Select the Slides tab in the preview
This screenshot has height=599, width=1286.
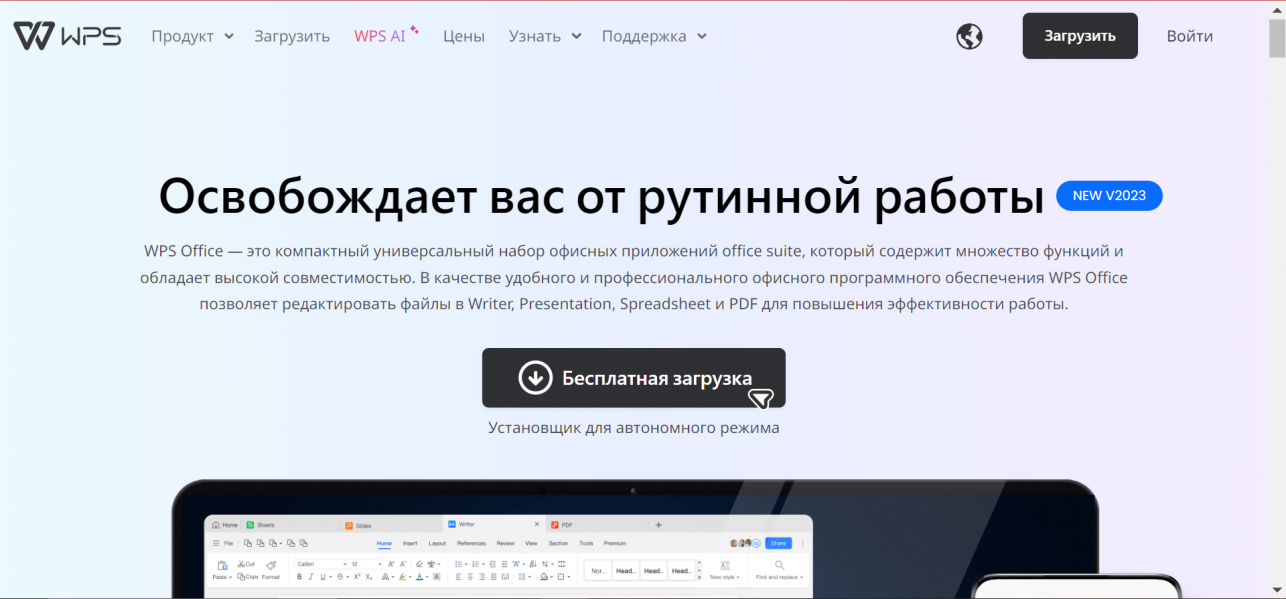[x=358, y=524]
